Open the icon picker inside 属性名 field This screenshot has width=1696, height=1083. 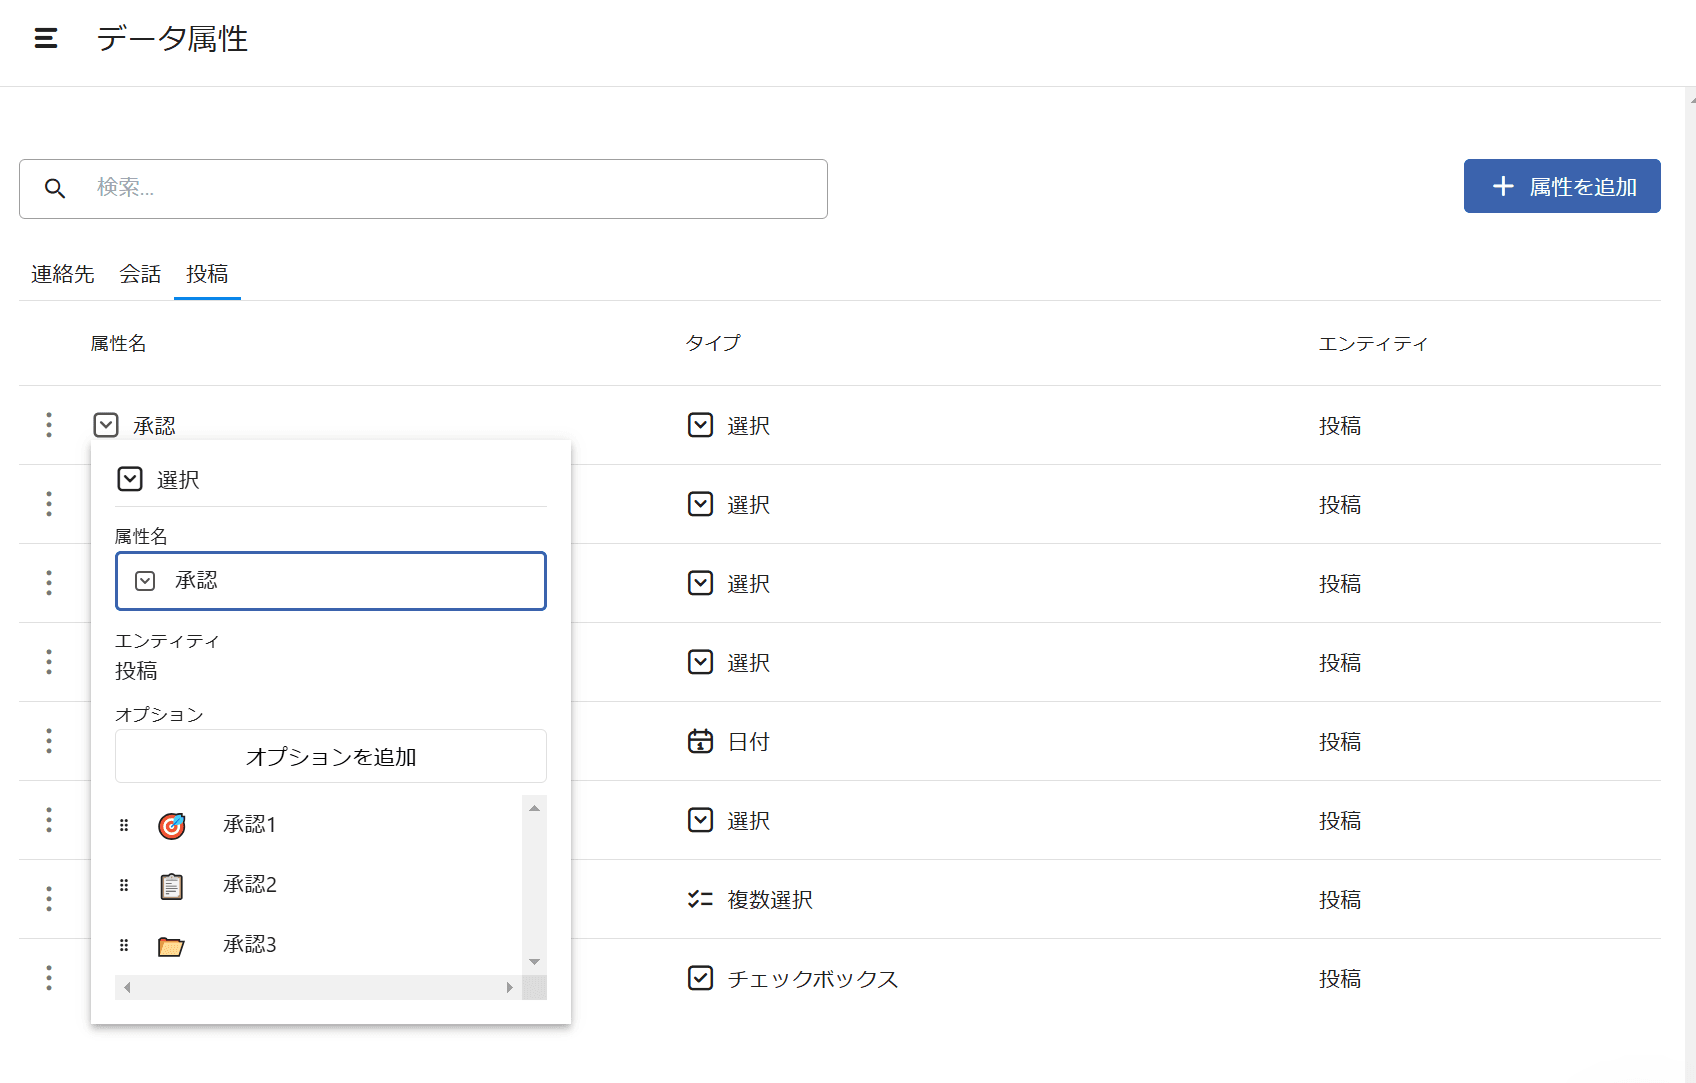coord(146,581)
